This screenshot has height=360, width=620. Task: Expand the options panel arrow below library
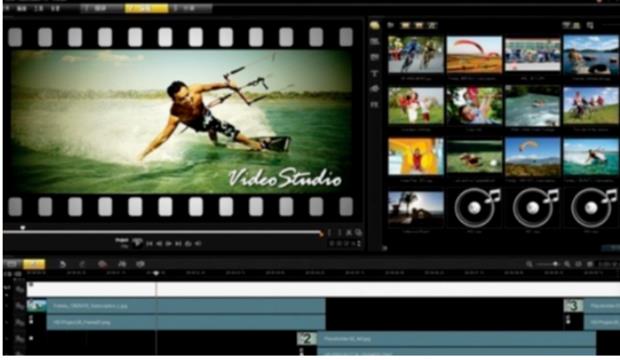pyautogui.click(x=384, y=248)
